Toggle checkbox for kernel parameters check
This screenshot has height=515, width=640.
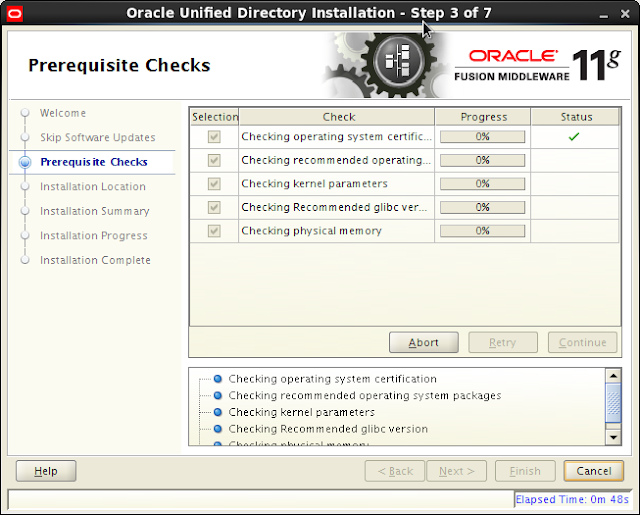click(x=214, y=184)
